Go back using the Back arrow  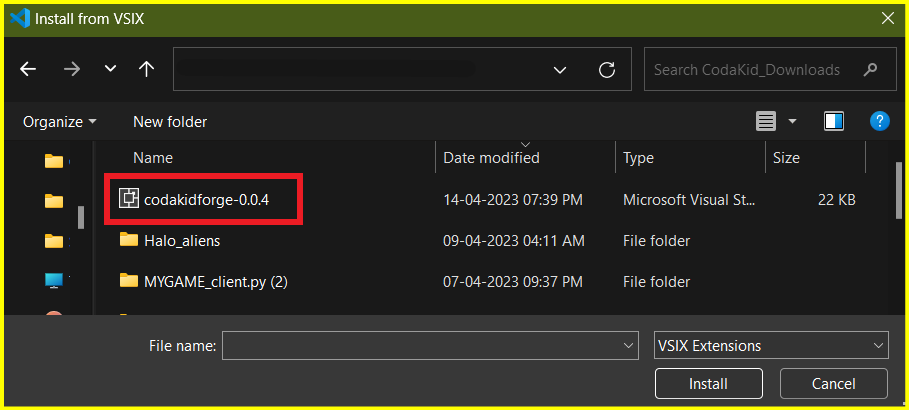pyautogui.click(x=28, y=70)
